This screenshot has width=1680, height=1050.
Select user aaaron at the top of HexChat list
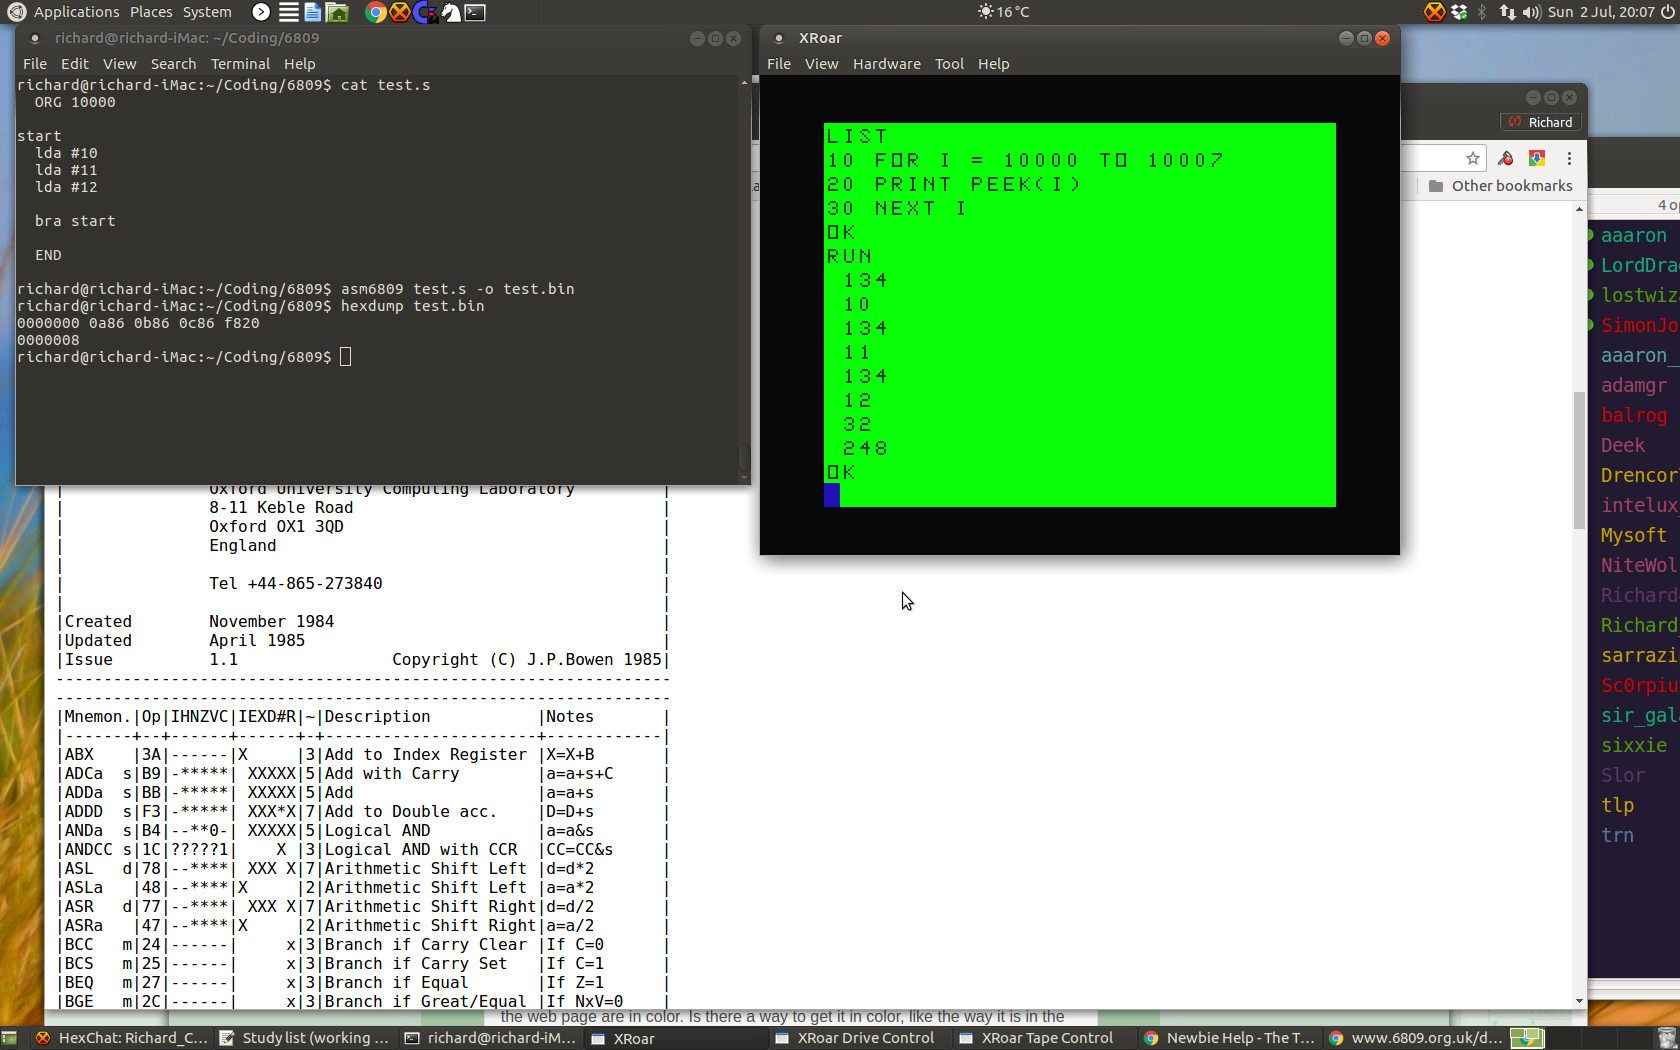1633,236
